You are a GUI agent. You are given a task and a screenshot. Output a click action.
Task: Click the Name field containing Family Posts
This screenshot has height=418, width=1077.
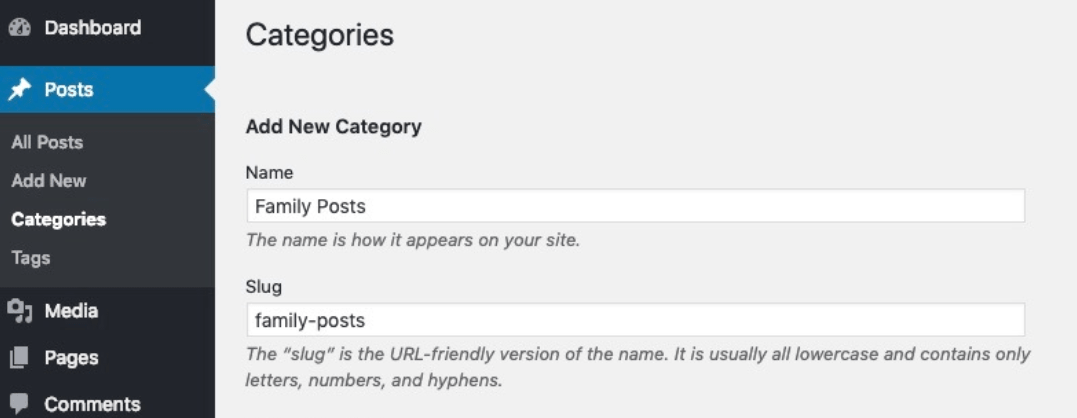pos(635,206)
